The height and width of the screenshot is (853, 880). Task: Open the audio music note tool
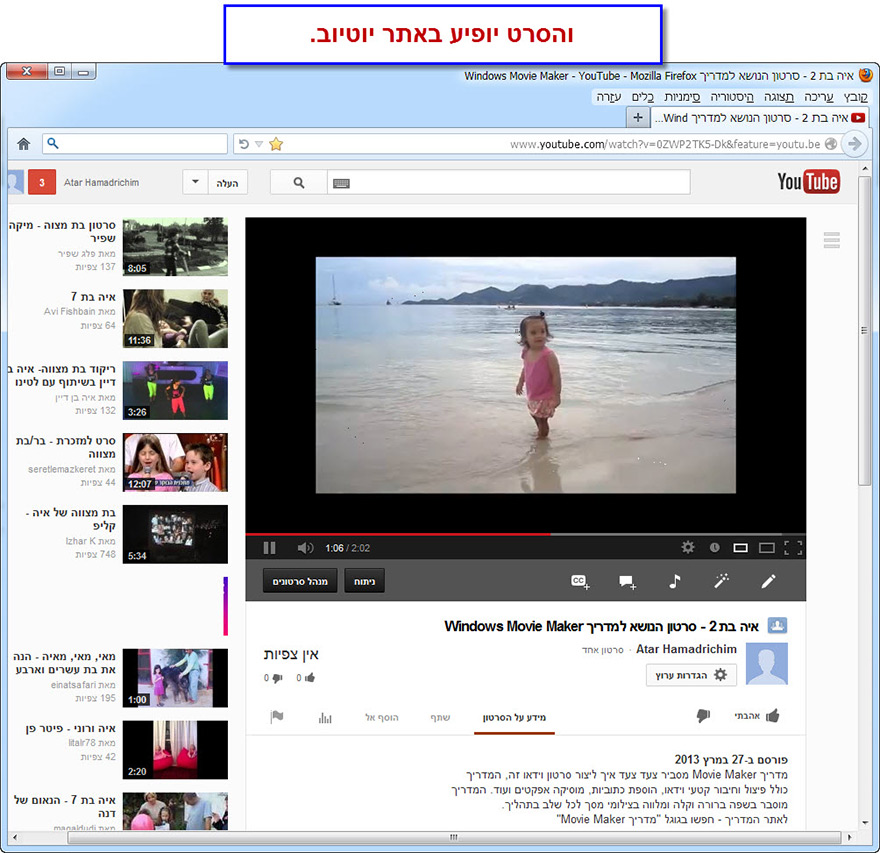(675, 581)
